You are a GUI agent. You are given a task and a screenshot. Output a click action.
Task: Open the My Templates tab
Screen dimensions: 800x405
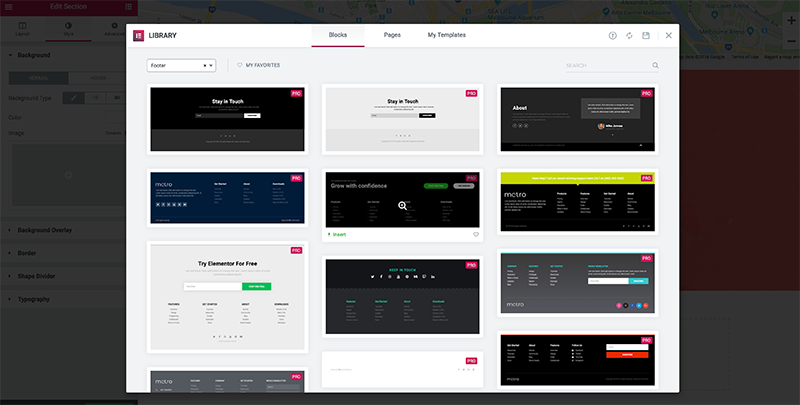[446, 35]
